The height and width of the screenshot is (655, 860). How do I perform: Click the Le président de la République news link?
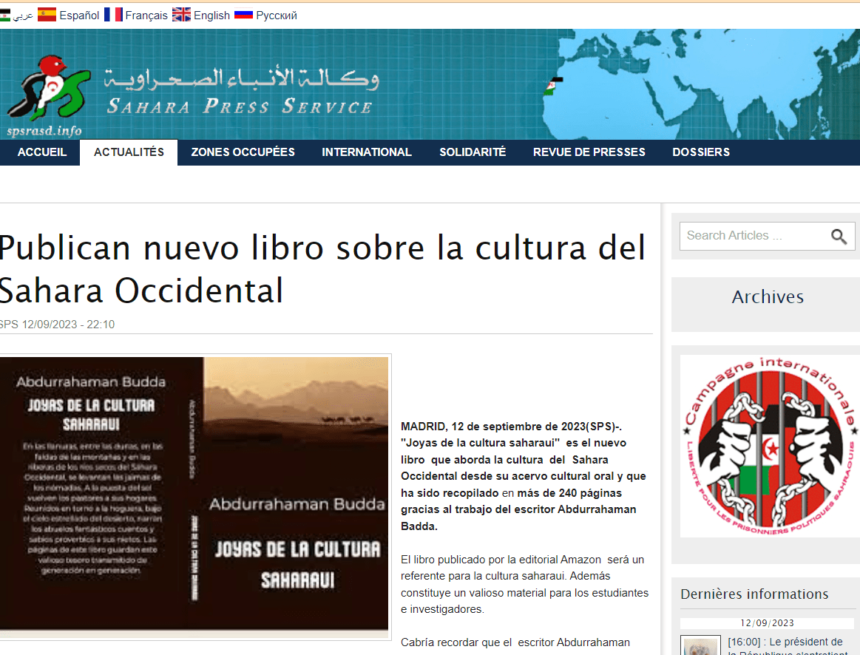coord(786,642)
